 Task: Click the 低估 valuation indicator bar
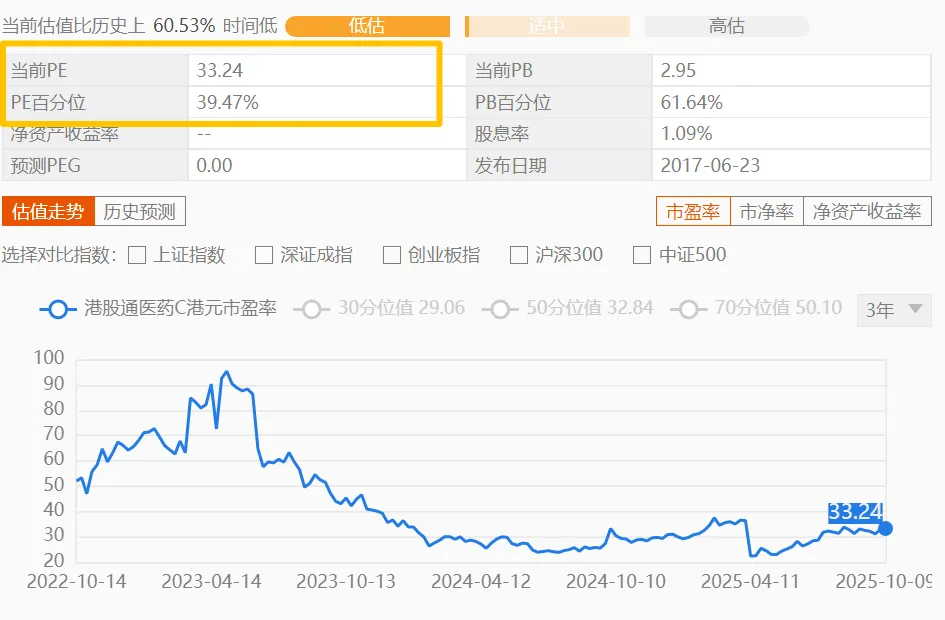[x=367, y=26]
